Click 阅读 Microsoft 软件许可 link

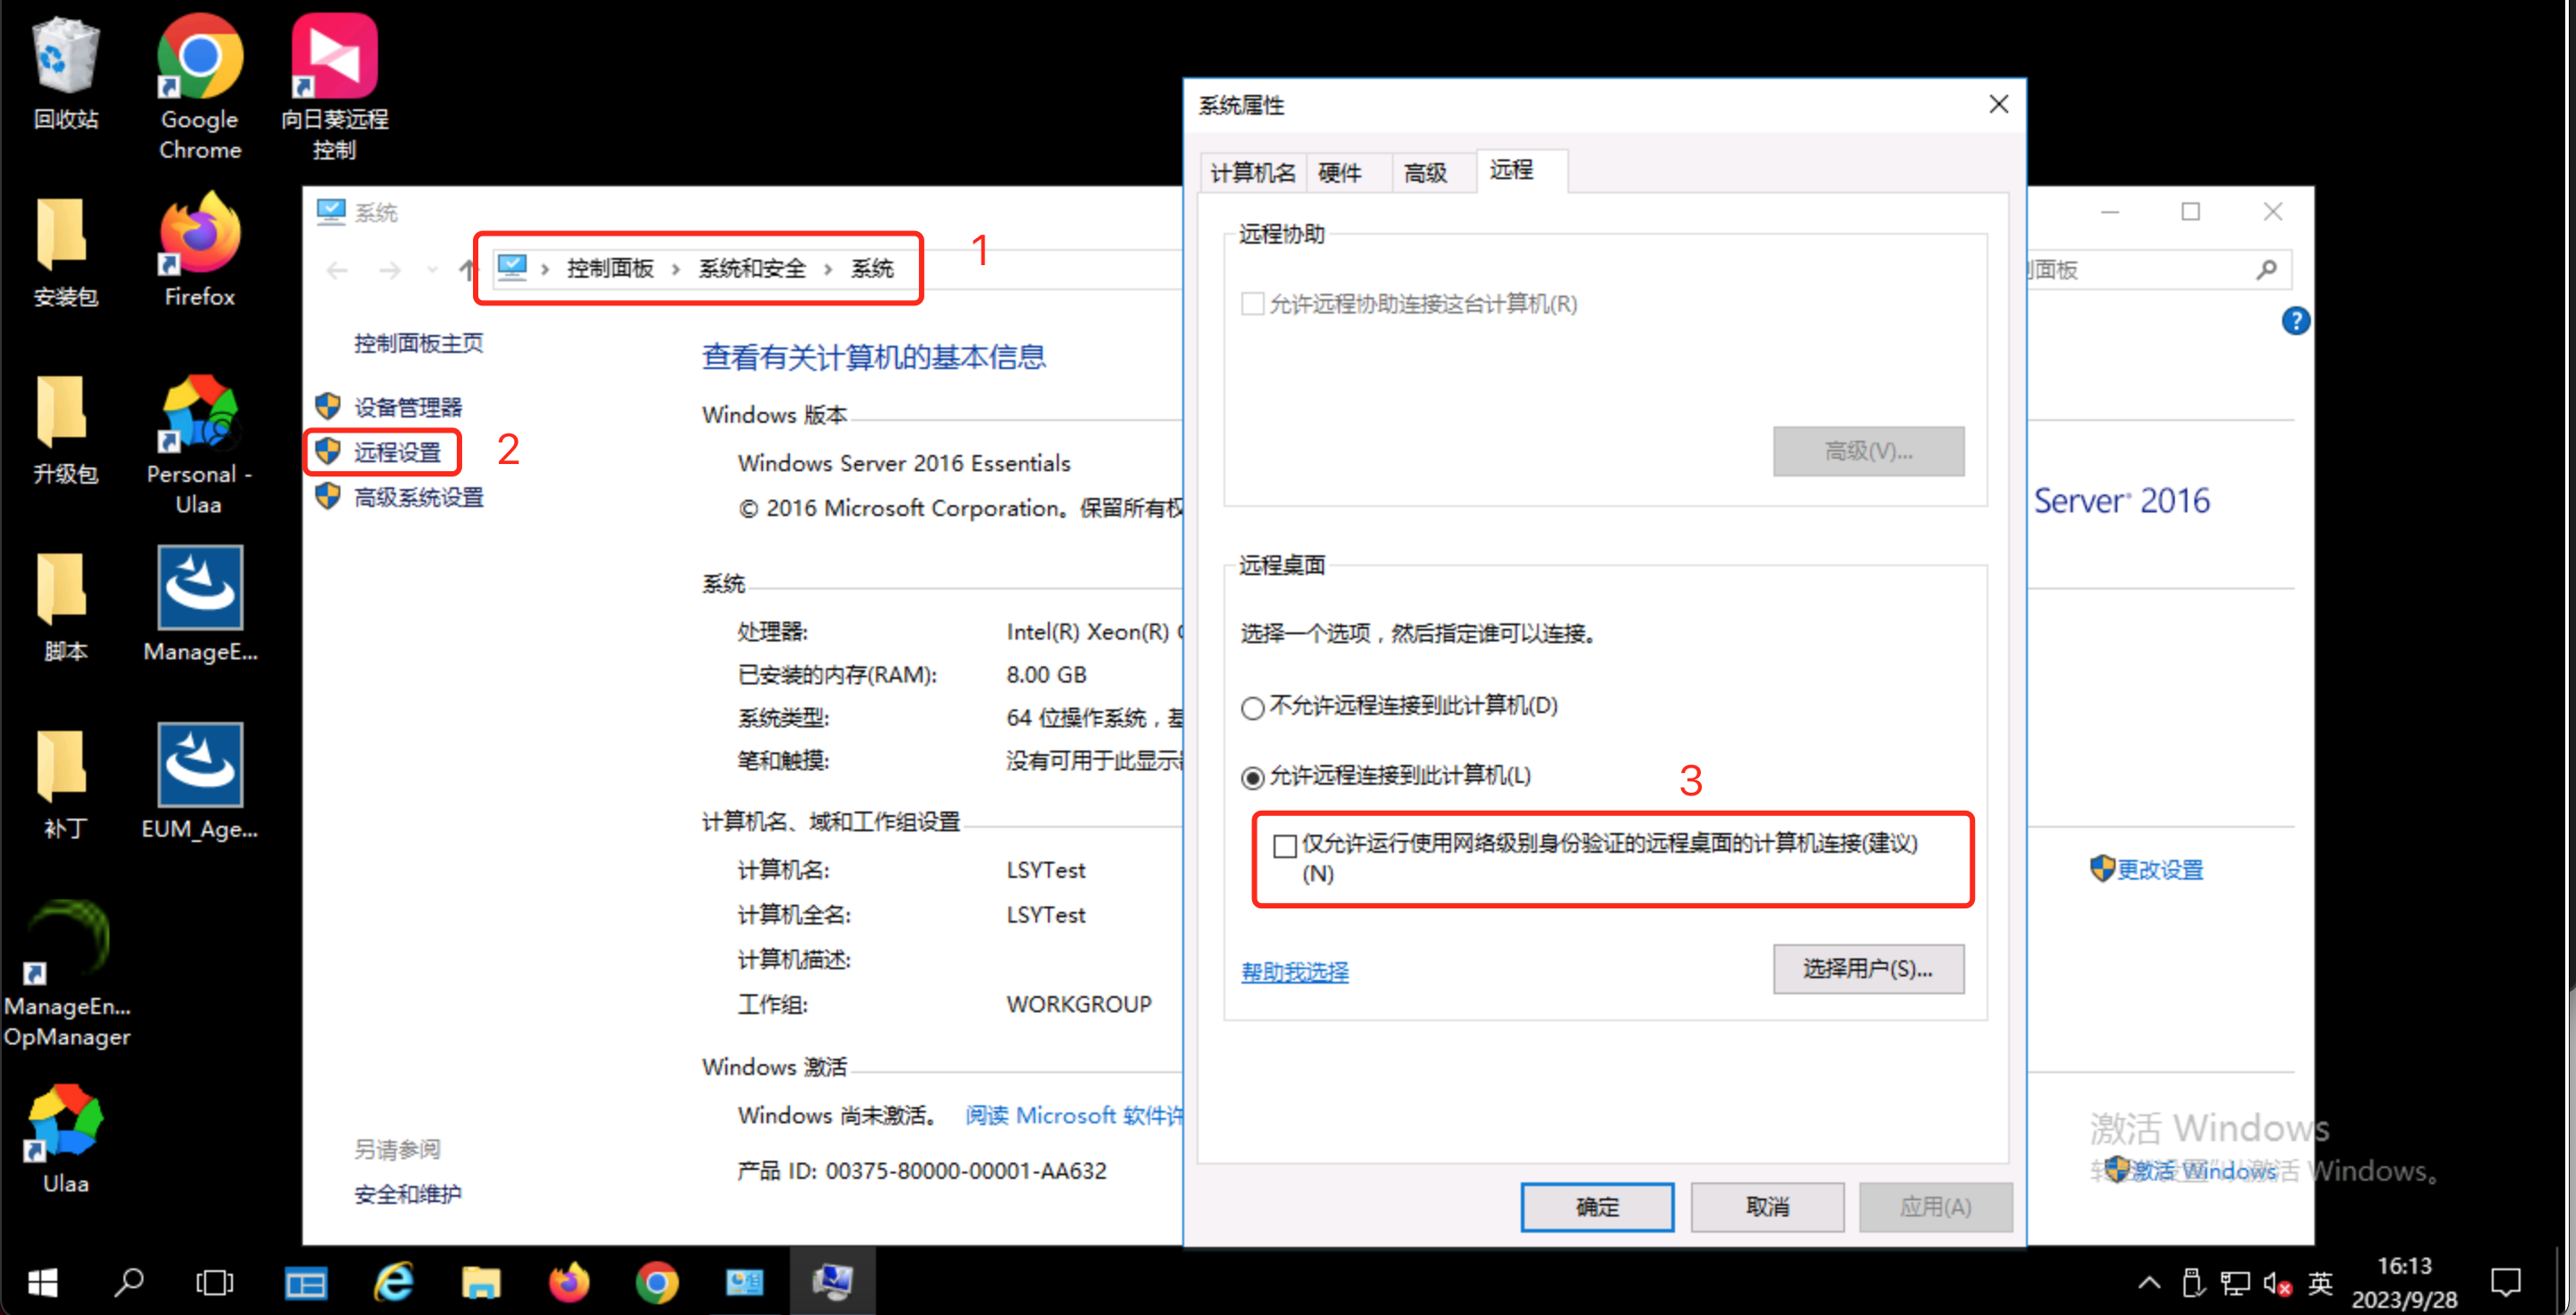[1074, 1115]
